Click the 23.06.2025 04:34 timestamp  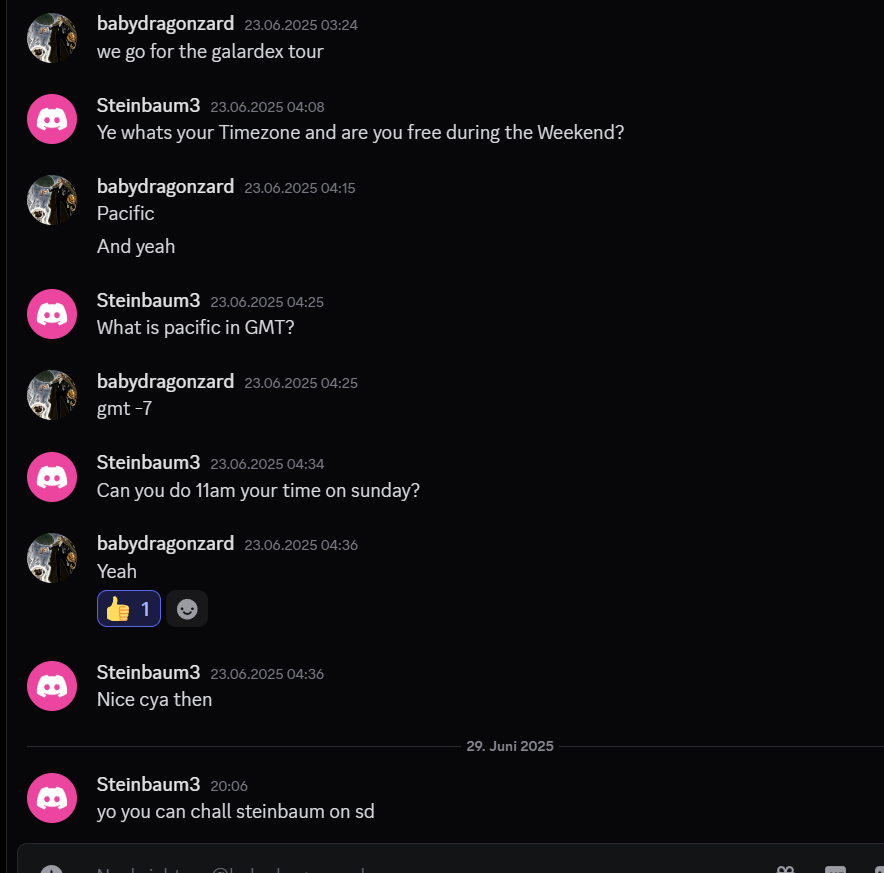[x=267, y=464]
